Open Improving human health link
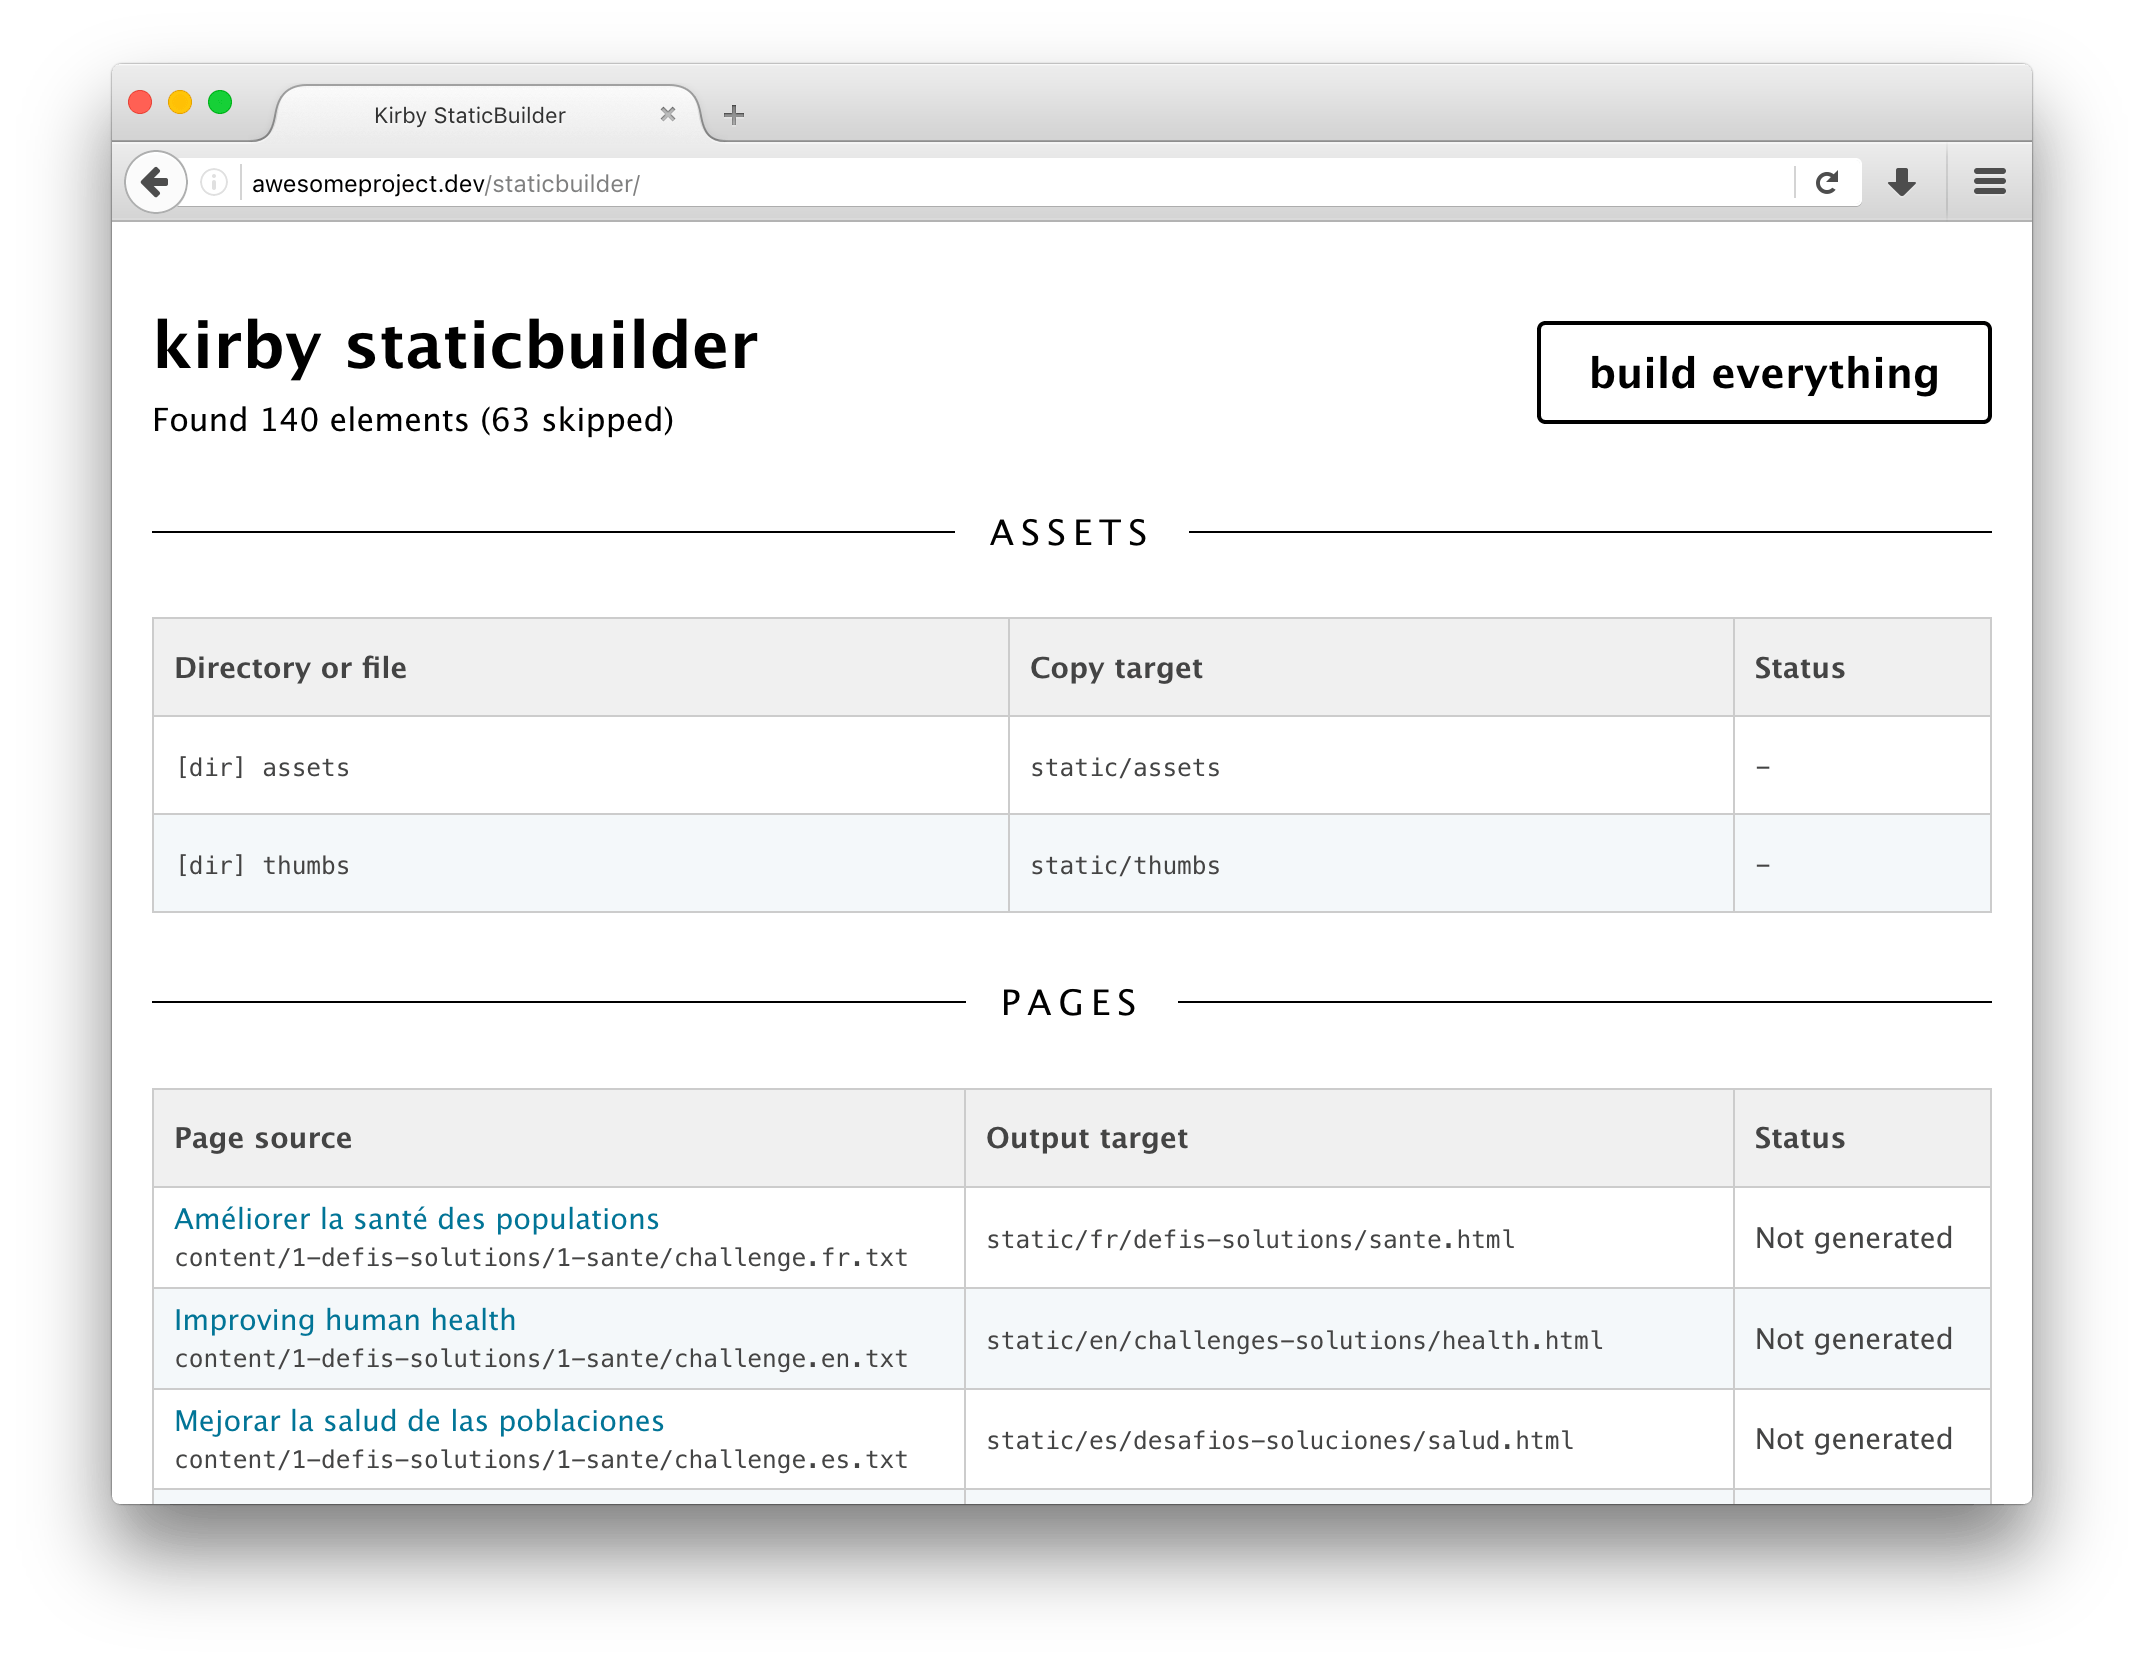 point(345,1319)
